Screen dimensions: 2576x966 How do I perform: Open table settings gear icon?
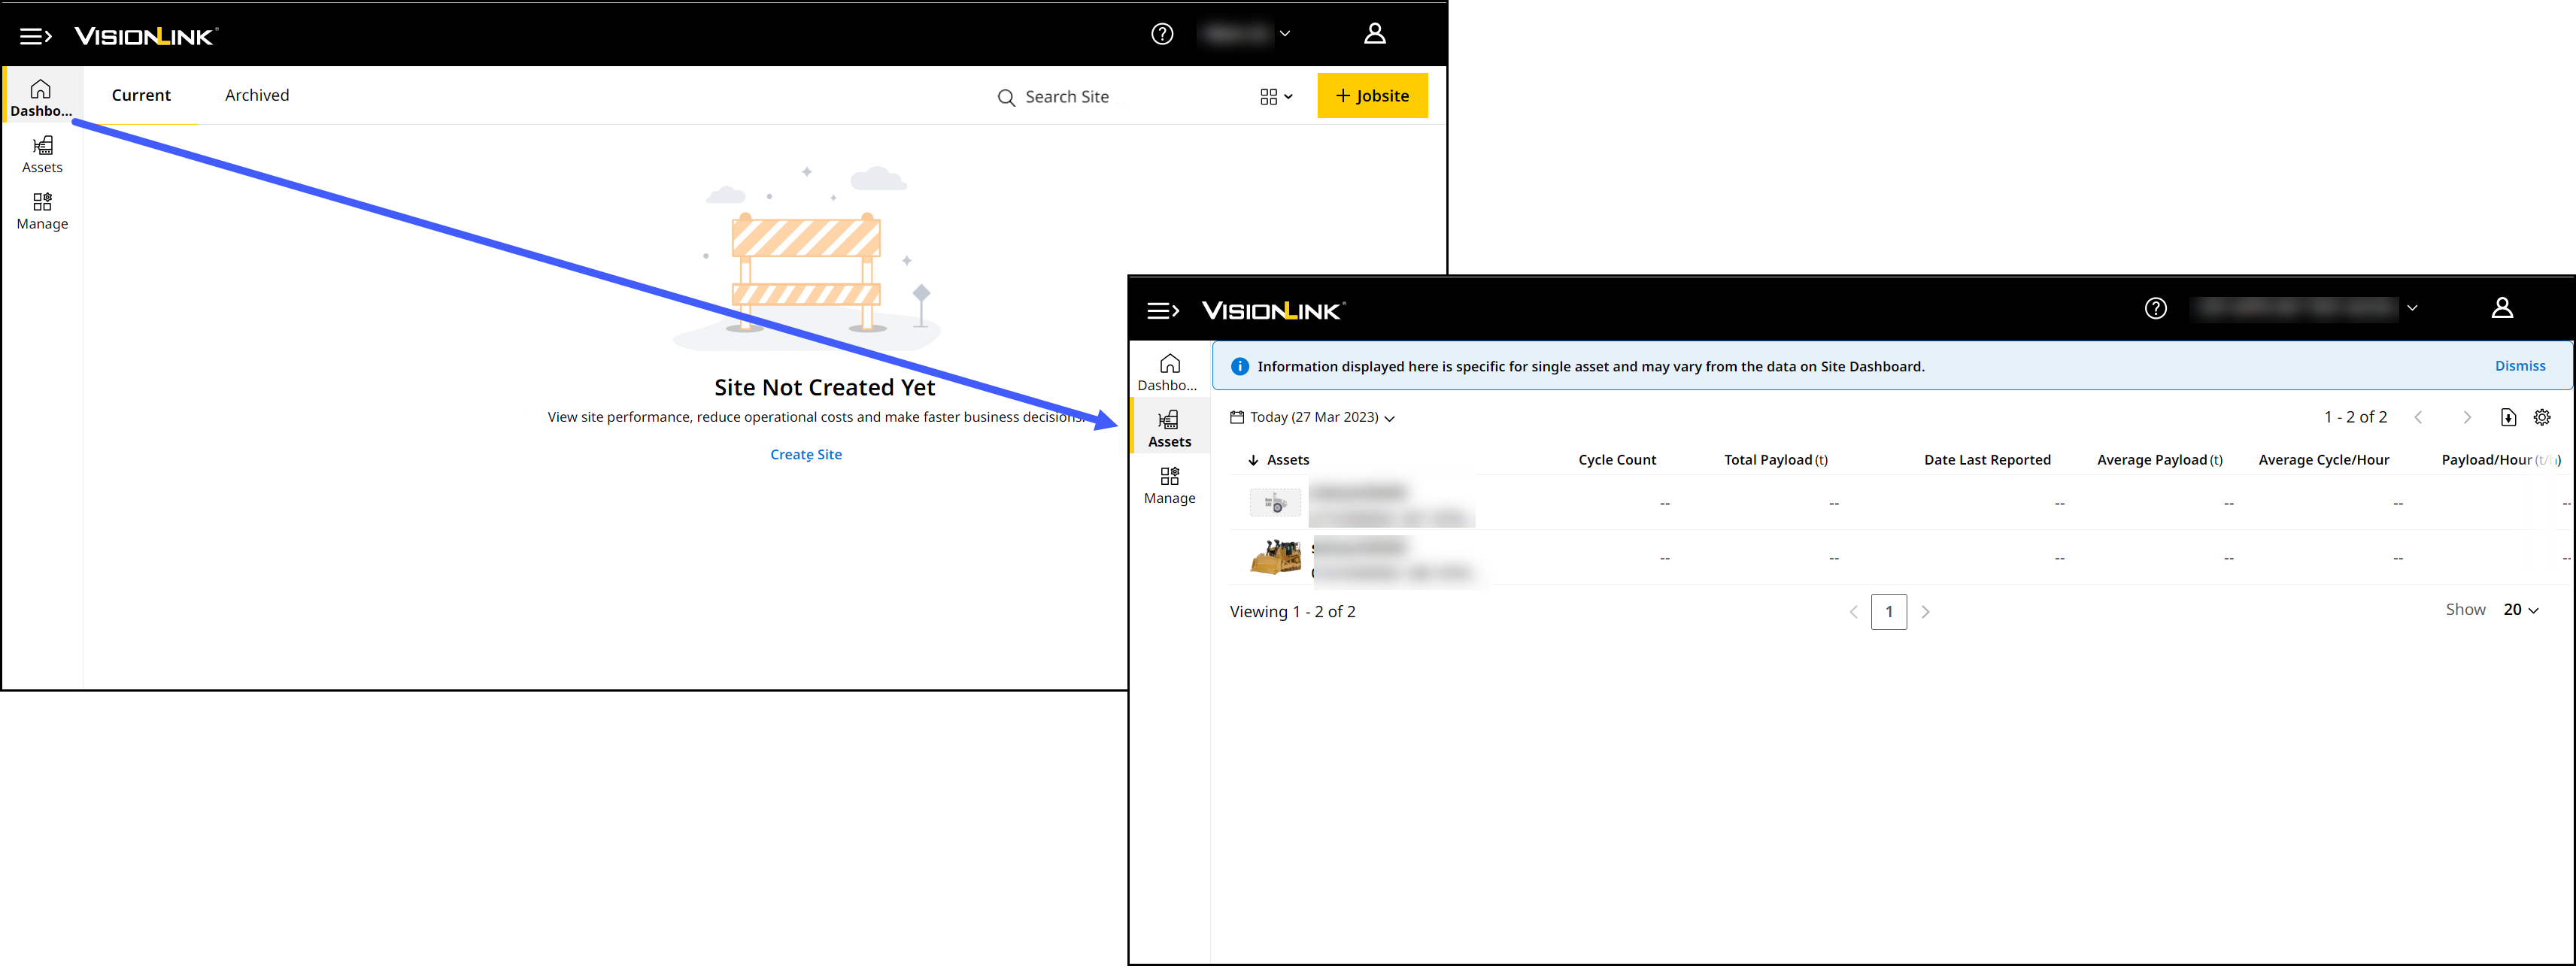click(x=2542, y=417)
